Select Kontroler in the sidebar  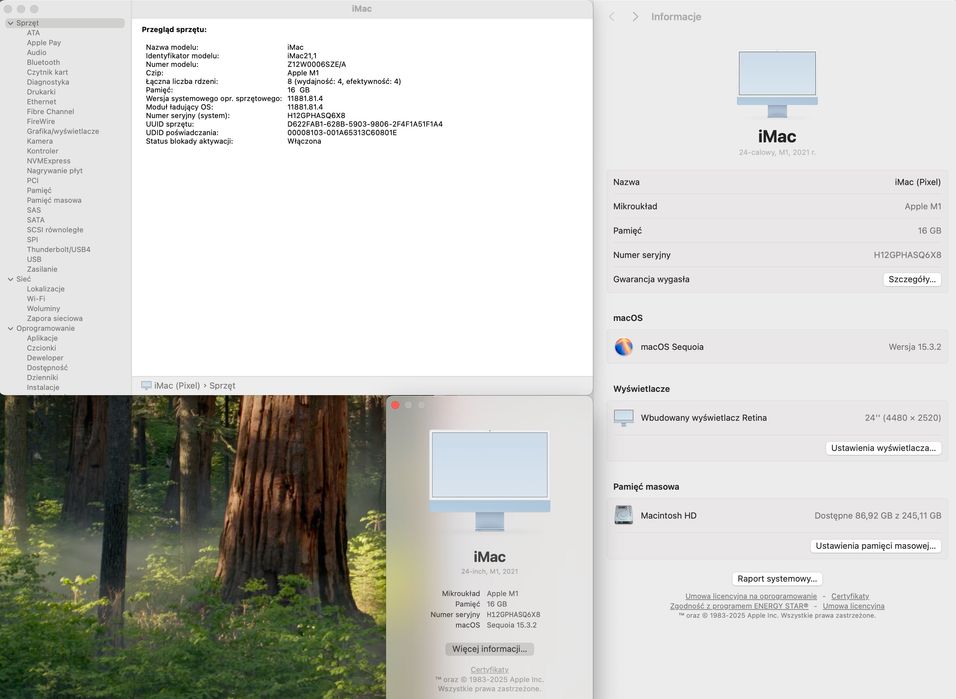pyautogui.click(x=42, y=151)
